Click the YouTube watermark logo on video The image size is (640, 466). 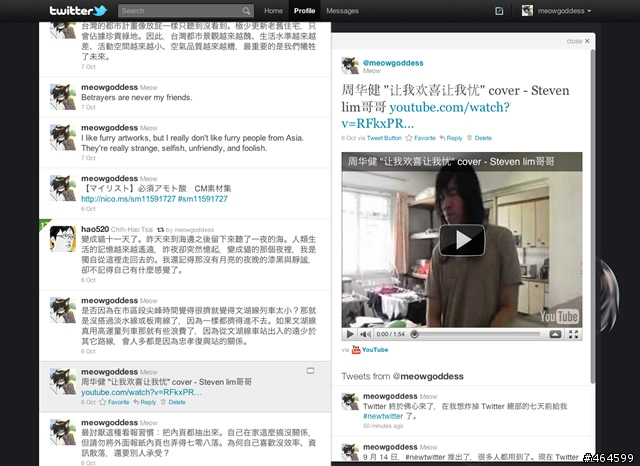tap(558, 316)
